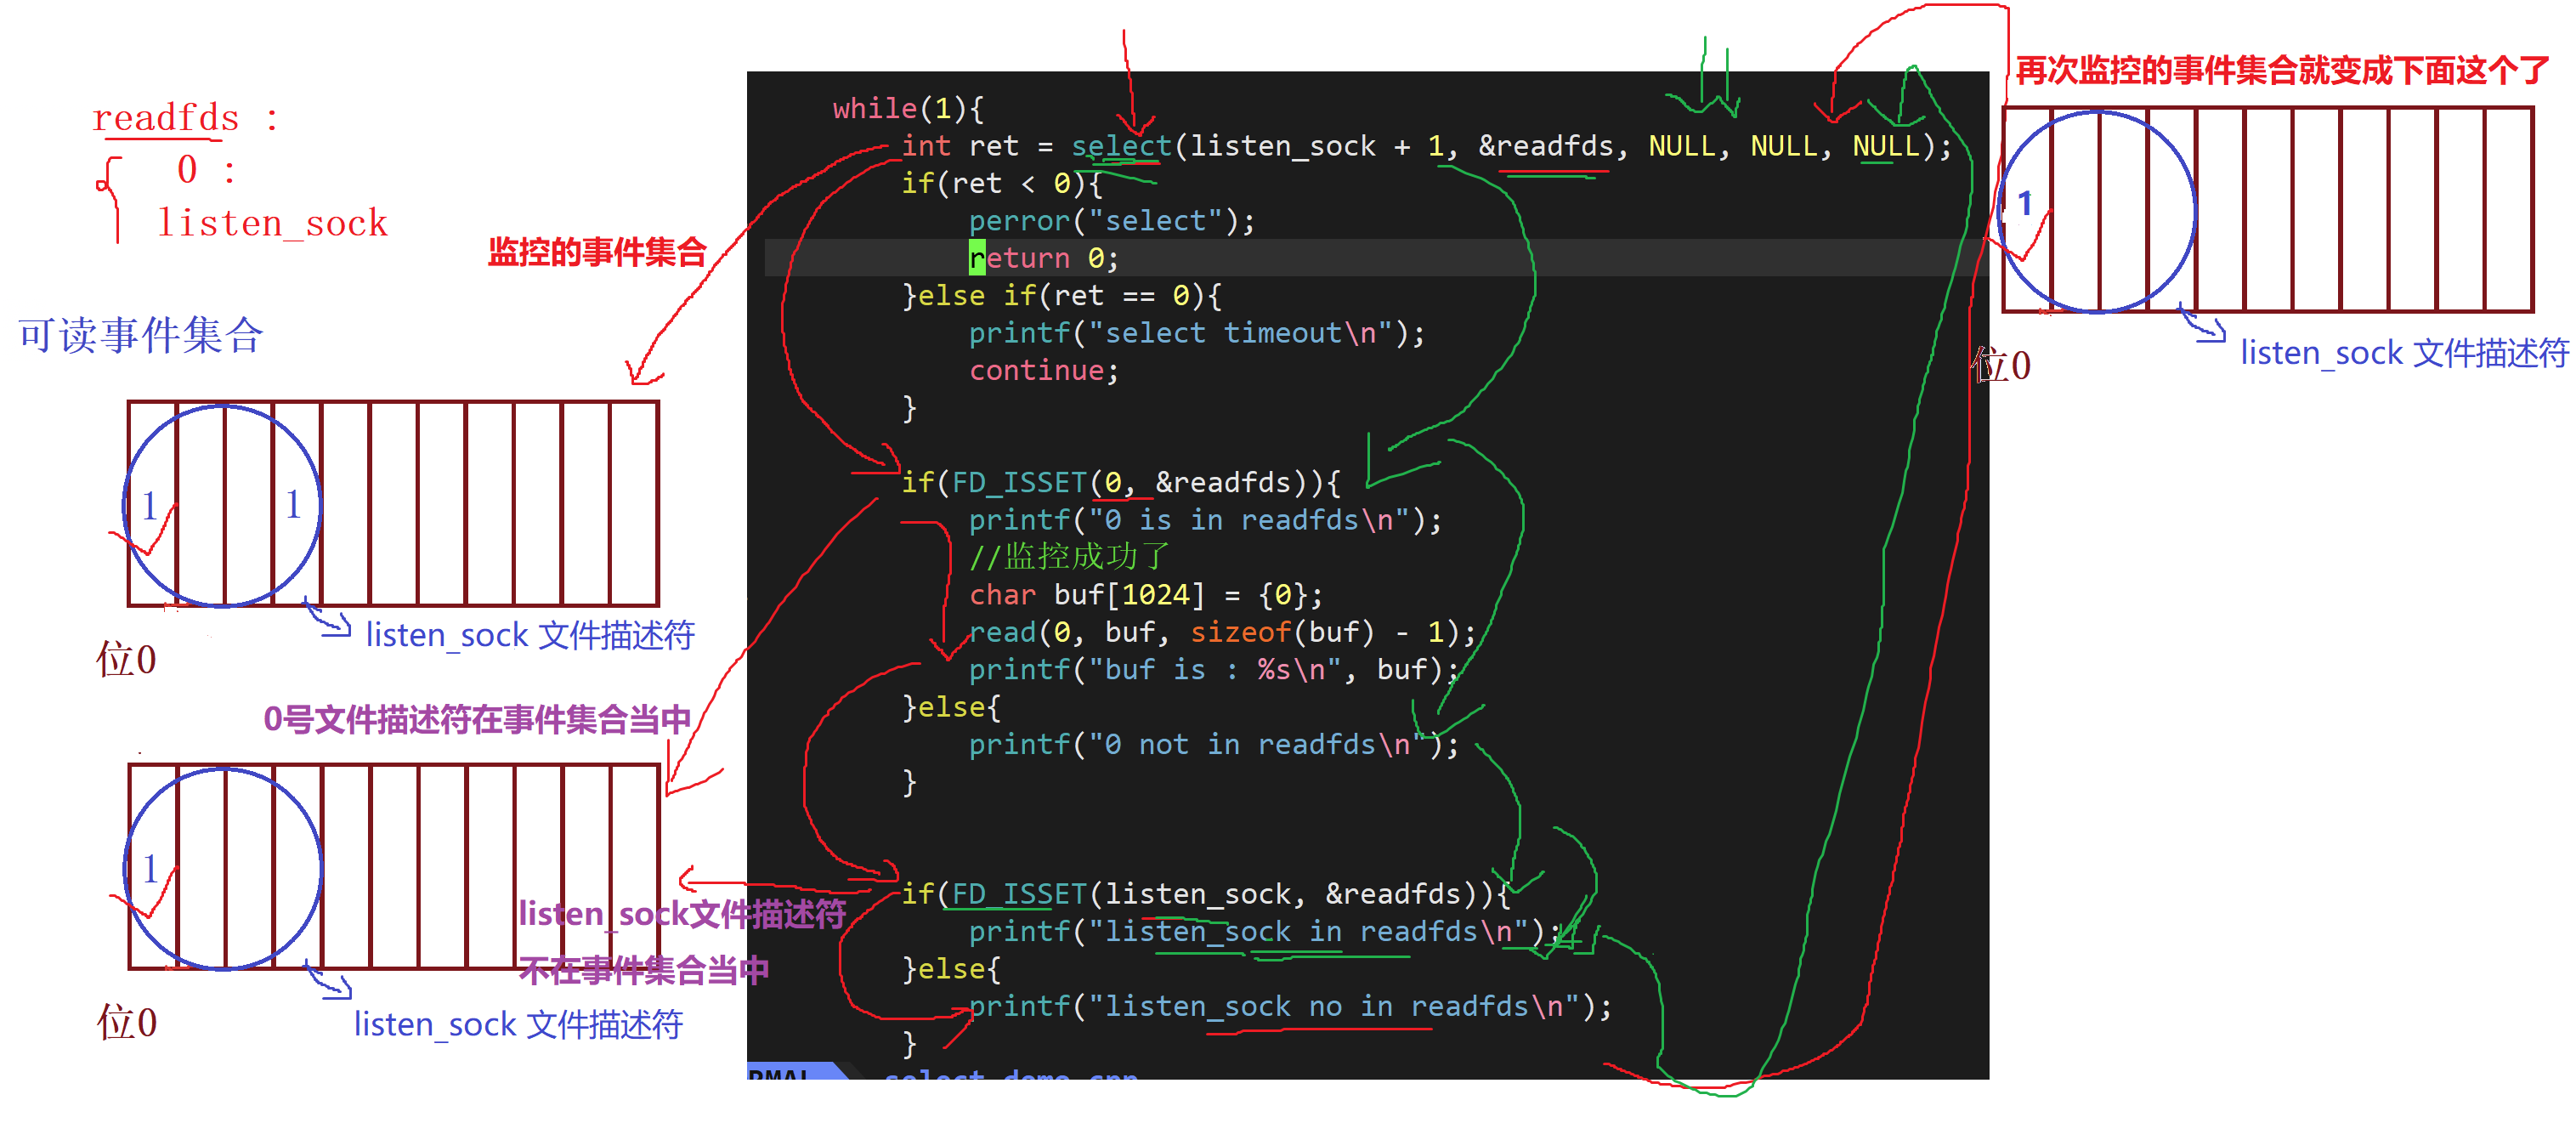This screenshot has width=2576, height=1140.
Task: Click the green comment '//监控成功了'
Action: (1068, 556)
